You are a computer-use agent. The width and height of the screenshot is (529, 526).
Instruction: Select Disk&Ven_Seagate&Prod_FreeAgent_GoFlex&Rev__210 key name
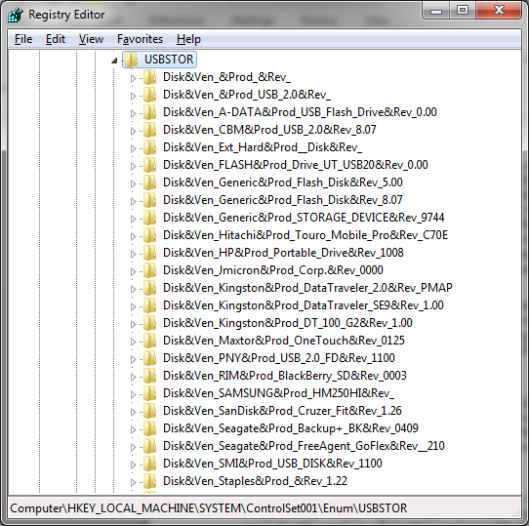tap(304, 446)
